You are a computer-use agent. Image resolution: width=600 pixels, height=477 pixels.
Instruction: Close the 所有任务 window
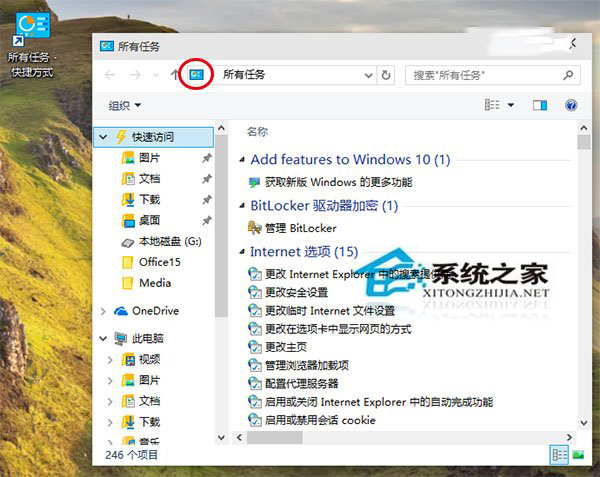572,44
